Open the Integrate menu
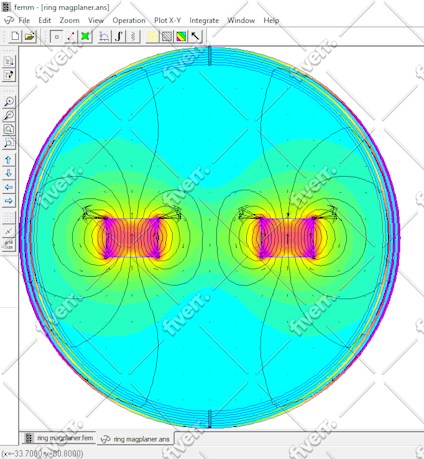Image resolution: width=424 pixels, height=459 pixels. pyautogui.click(x=204, y=20)
